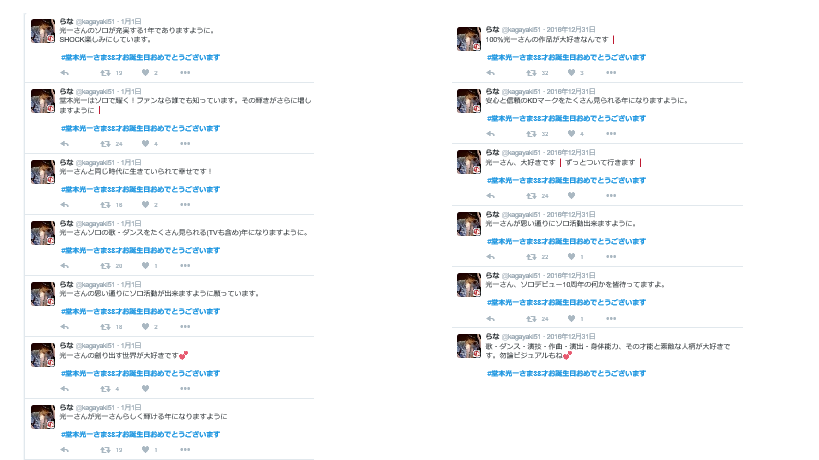Reply to the SHOCK tweet
The image size is (819, 460).
pyautogui.click(x=64, y=73)
